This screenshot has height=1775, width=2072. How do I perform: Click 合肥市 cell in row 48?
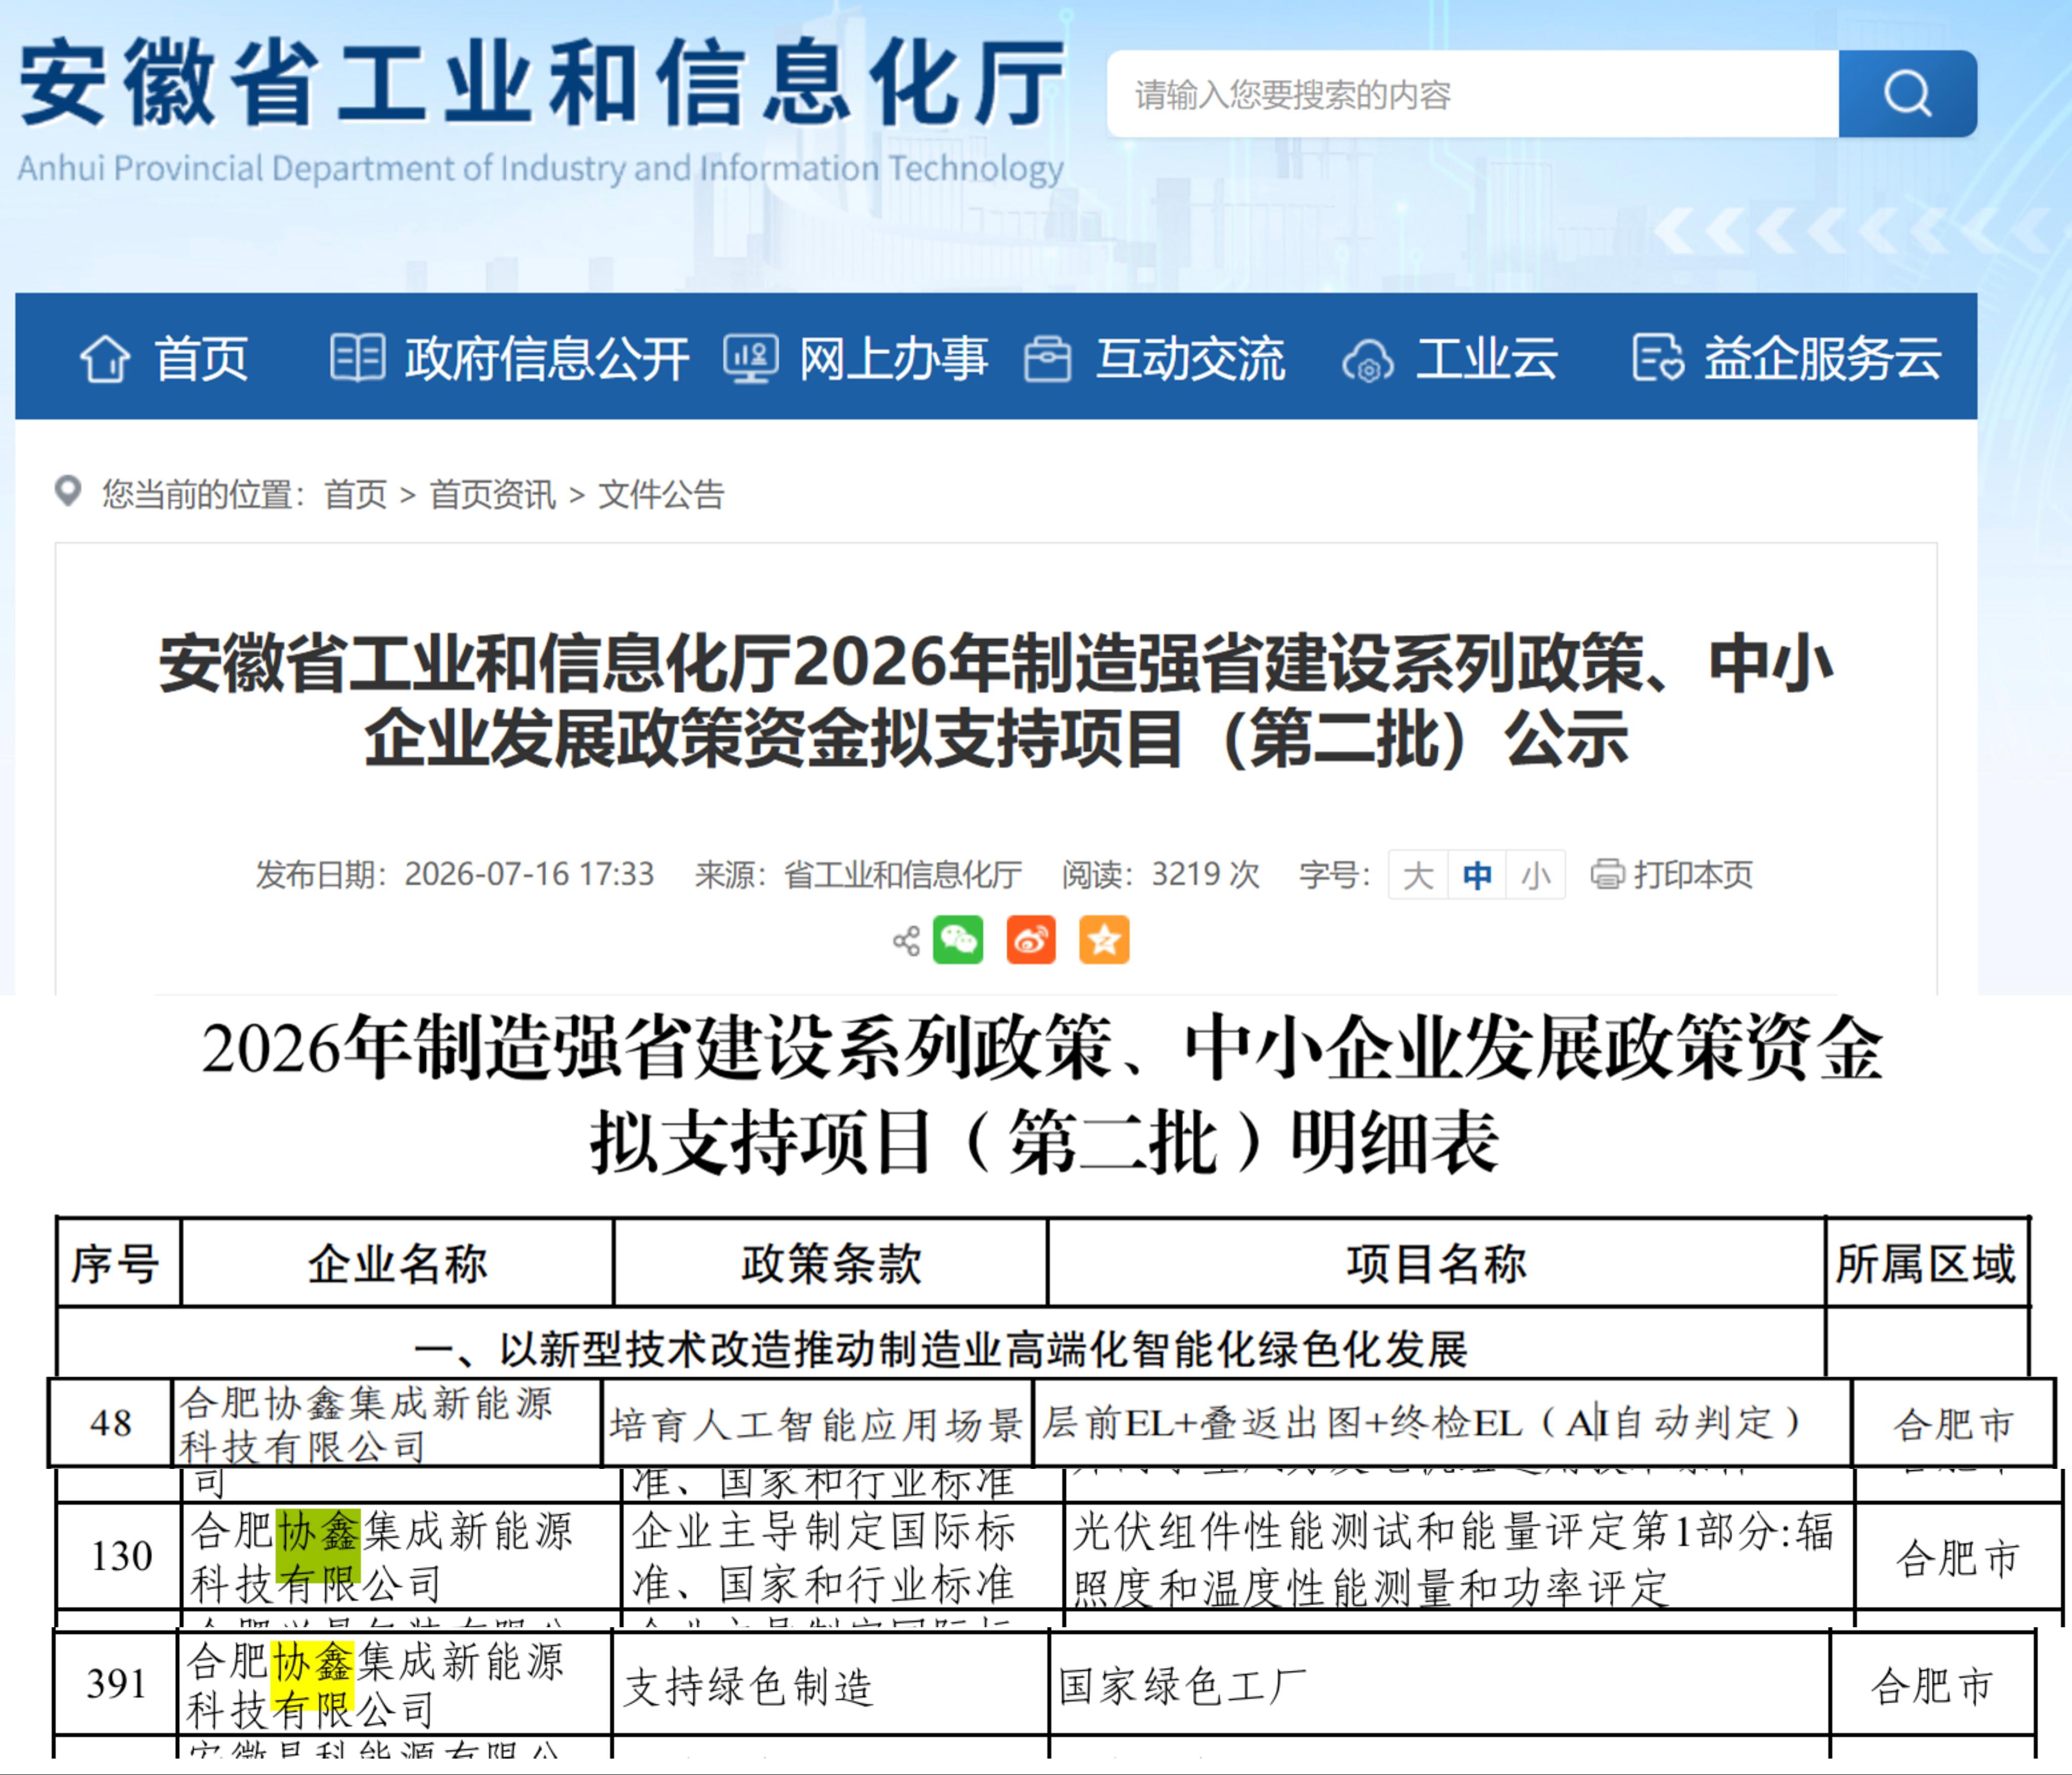(x=1954, y=1424)
